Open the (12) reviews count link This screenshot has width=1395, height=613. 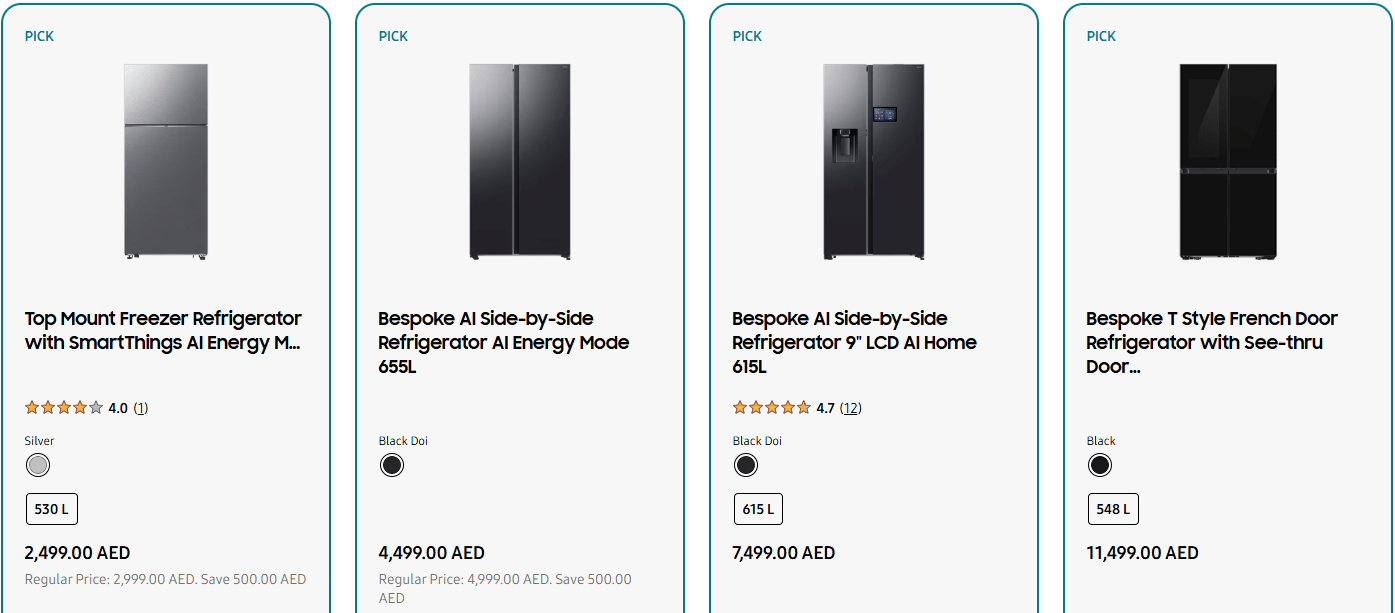point(851,408)
